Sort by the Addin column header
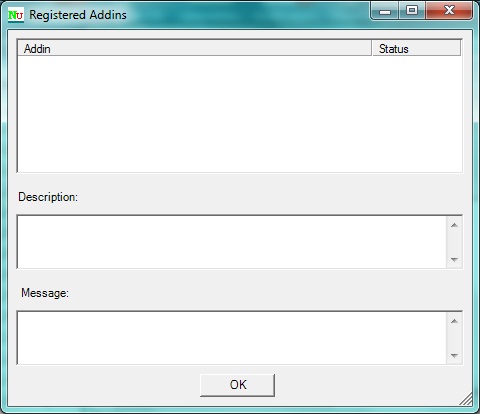The width and height of the screenshot is (480, 414). [x=194, y=49]
